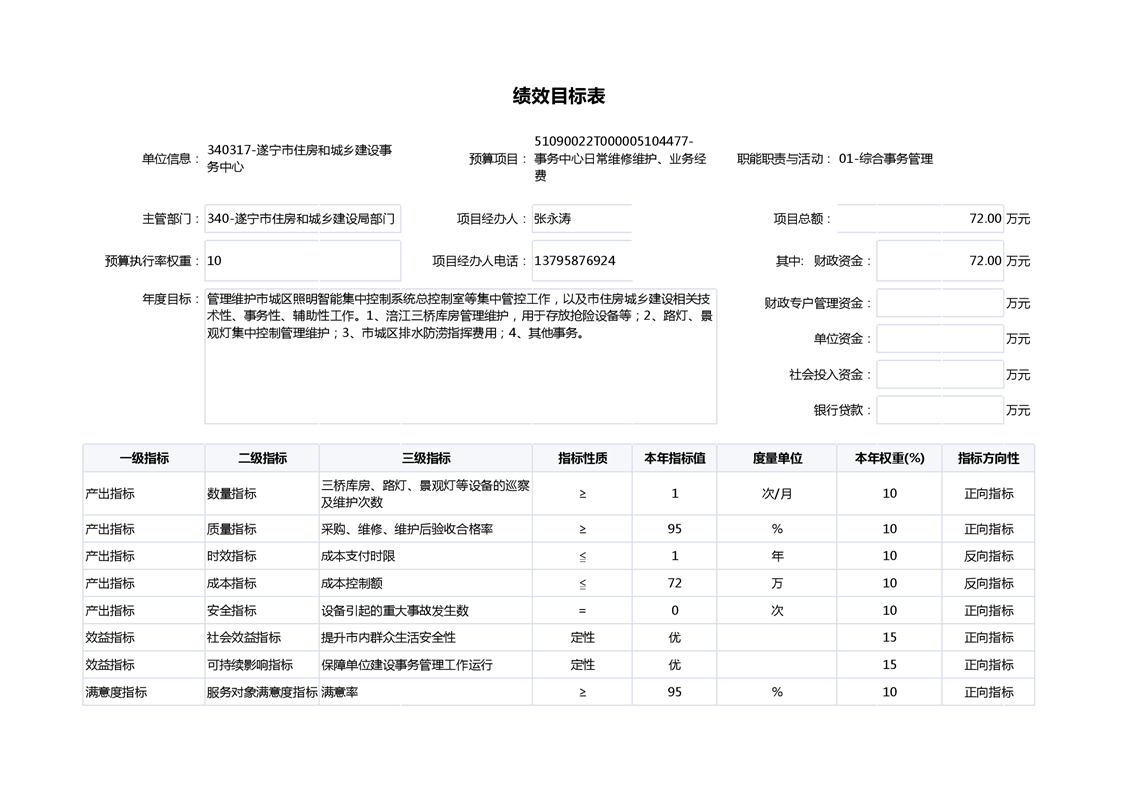Focus the 项目经办人电话 phone number field
Screen dimensions: 1122x793
pyautogui.click(x=581, y=261)
